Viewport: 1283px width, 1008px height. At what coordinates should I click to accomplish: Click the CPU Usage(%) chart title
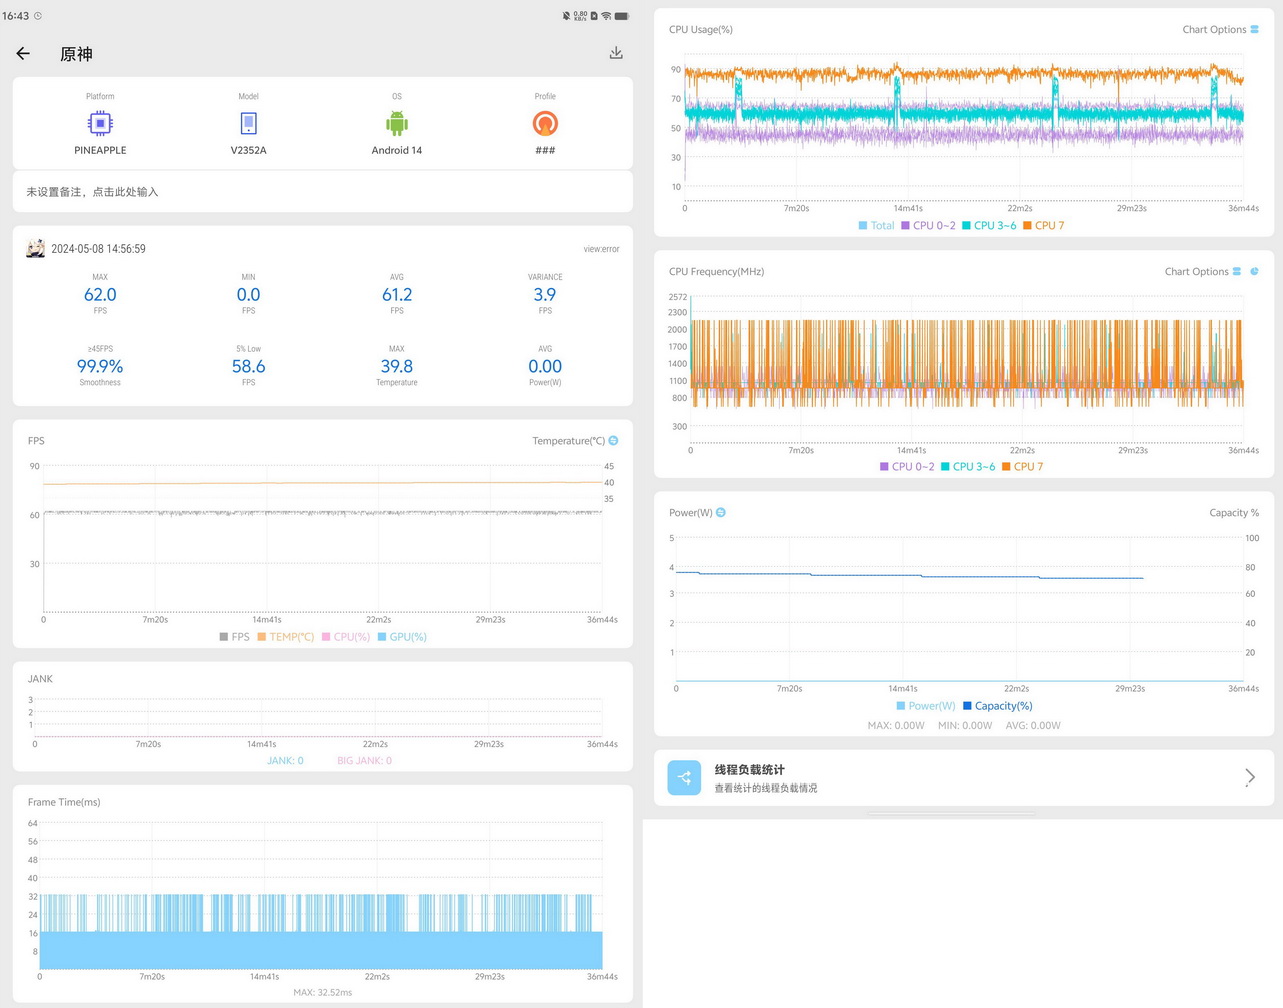click(x=701, y=30)
